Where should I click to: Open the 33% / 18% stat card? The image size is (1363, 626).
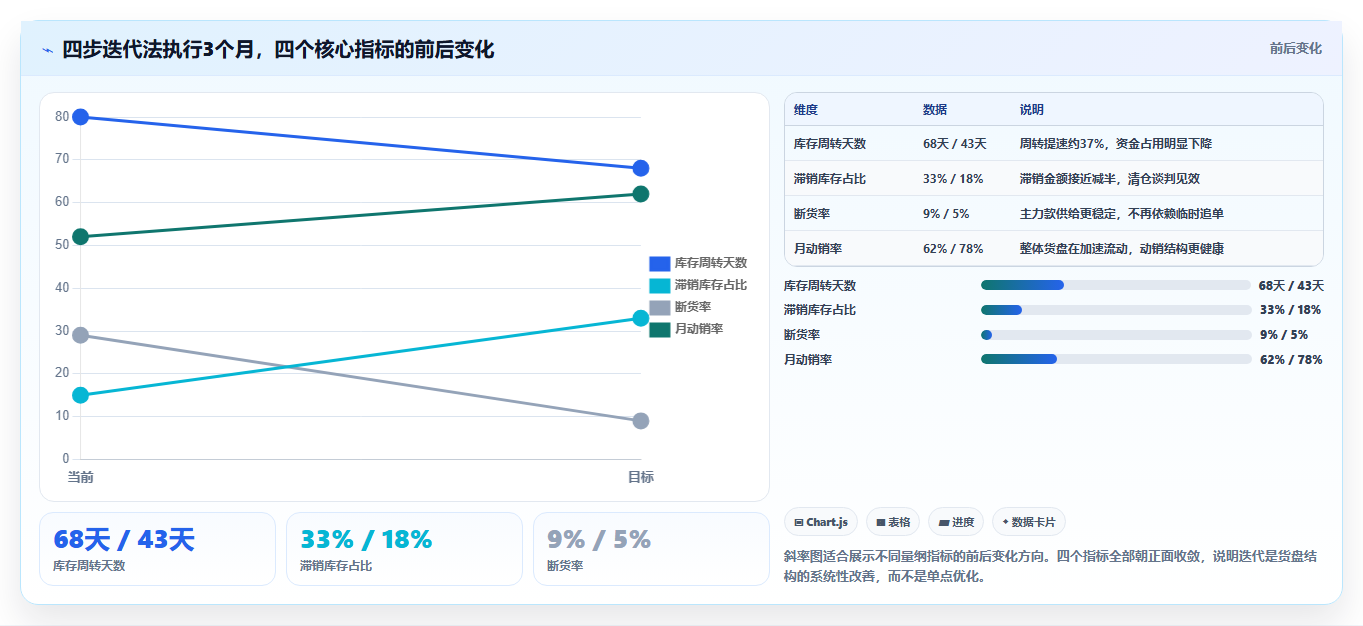point(404,549)
